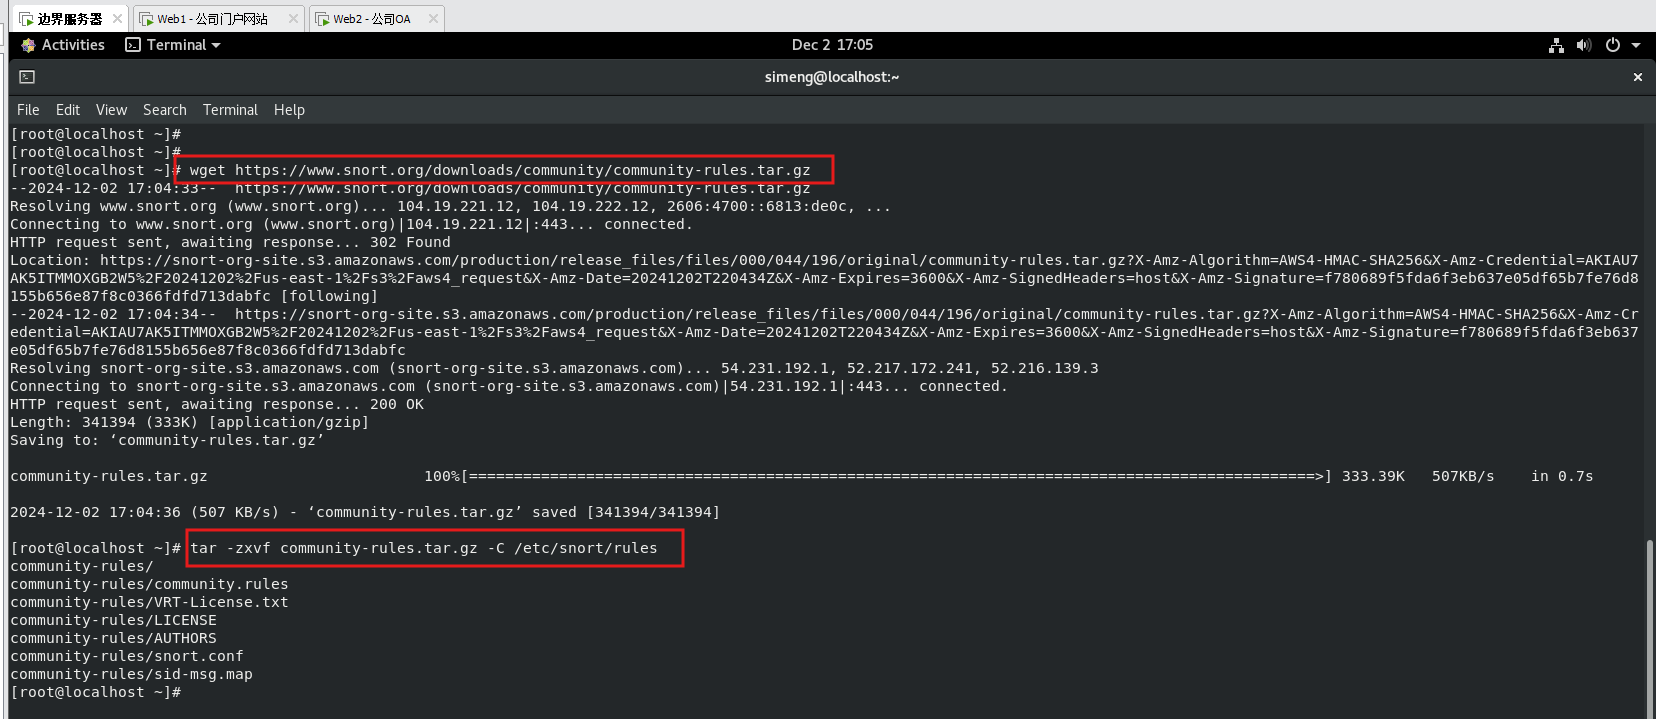Click the volume speaker icon
This screenshot has height=719, width=1656.
coord(1583,45)
